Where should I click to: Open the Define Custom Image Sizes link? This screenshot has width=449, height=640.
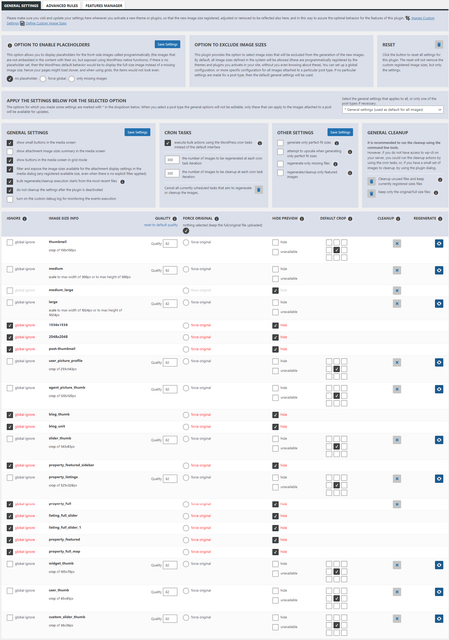[46, 24]
